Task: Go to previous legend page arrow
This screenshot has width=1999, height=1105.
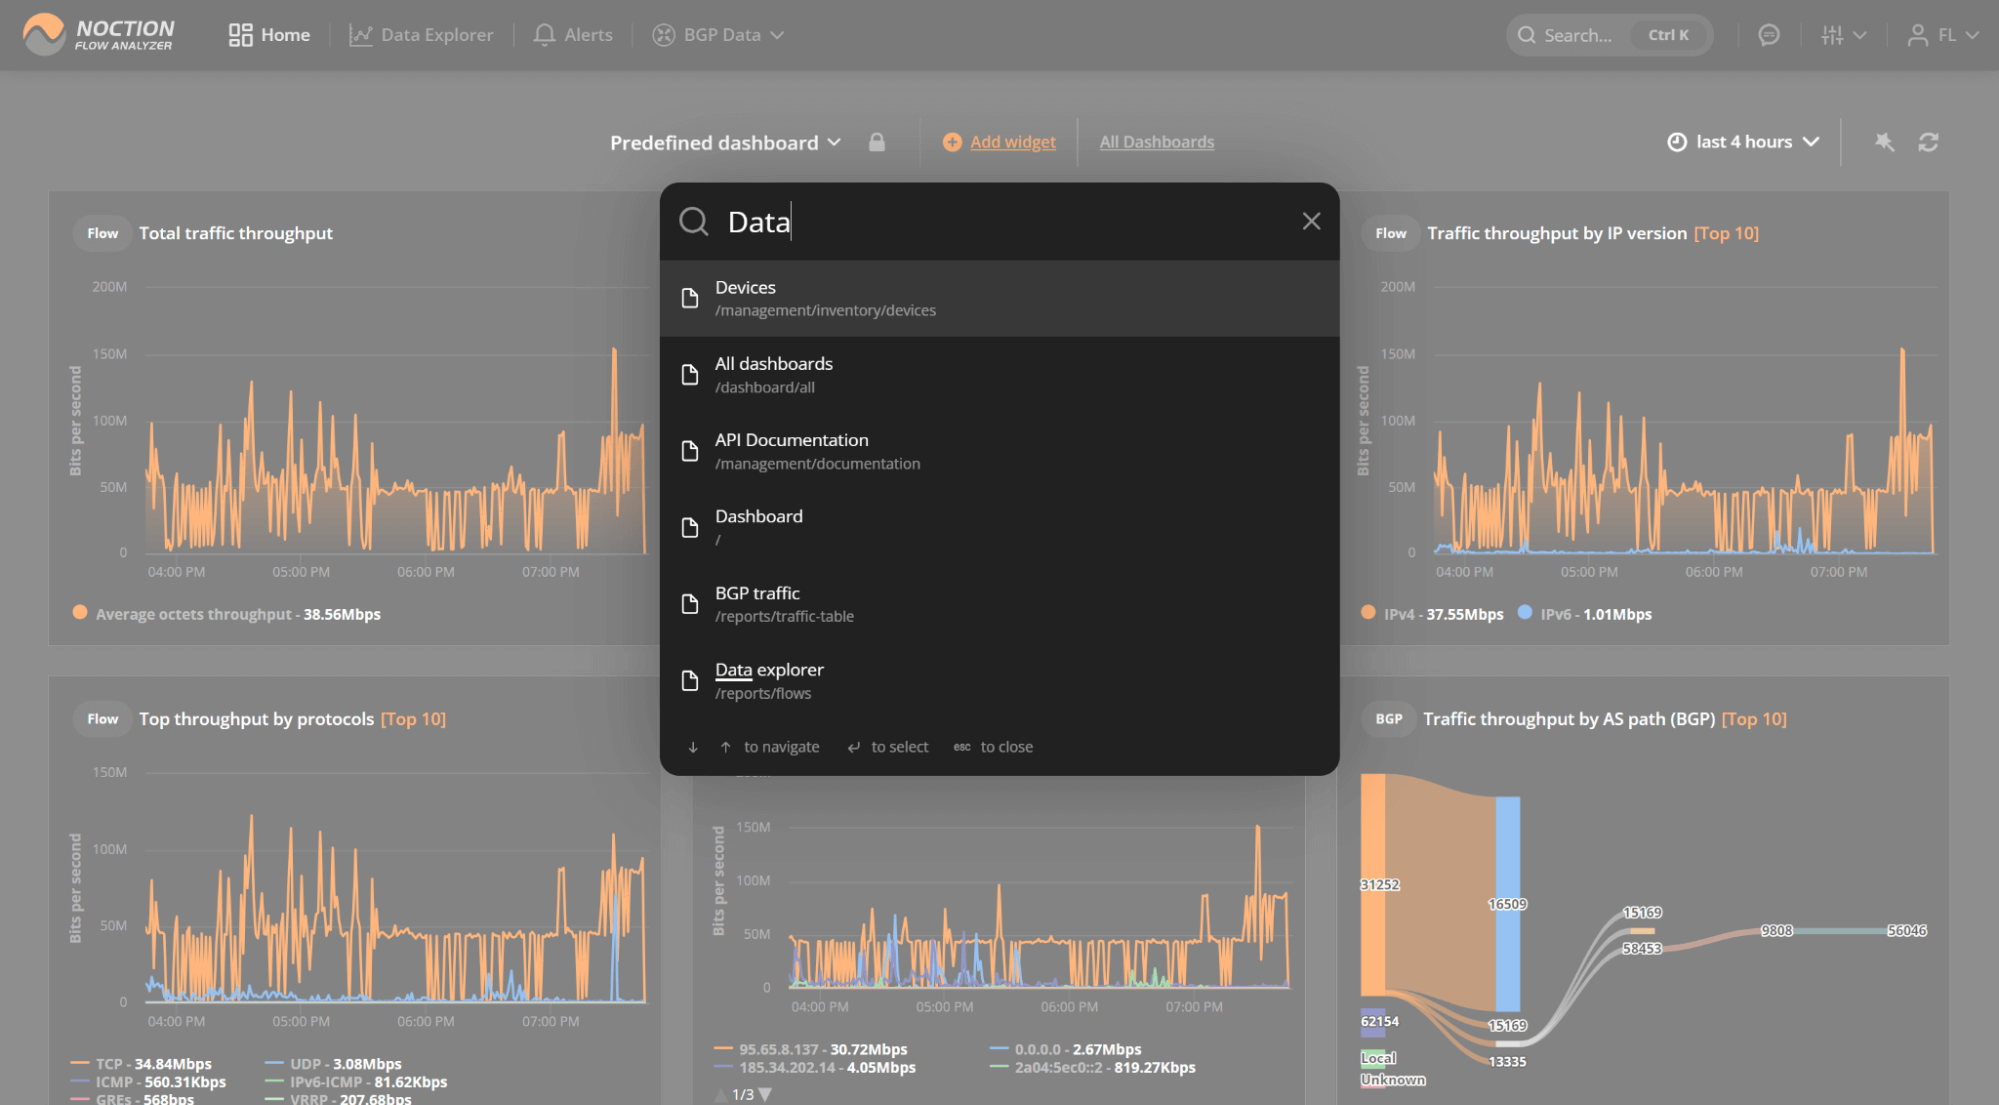Action: click(x=721, y=1095)
